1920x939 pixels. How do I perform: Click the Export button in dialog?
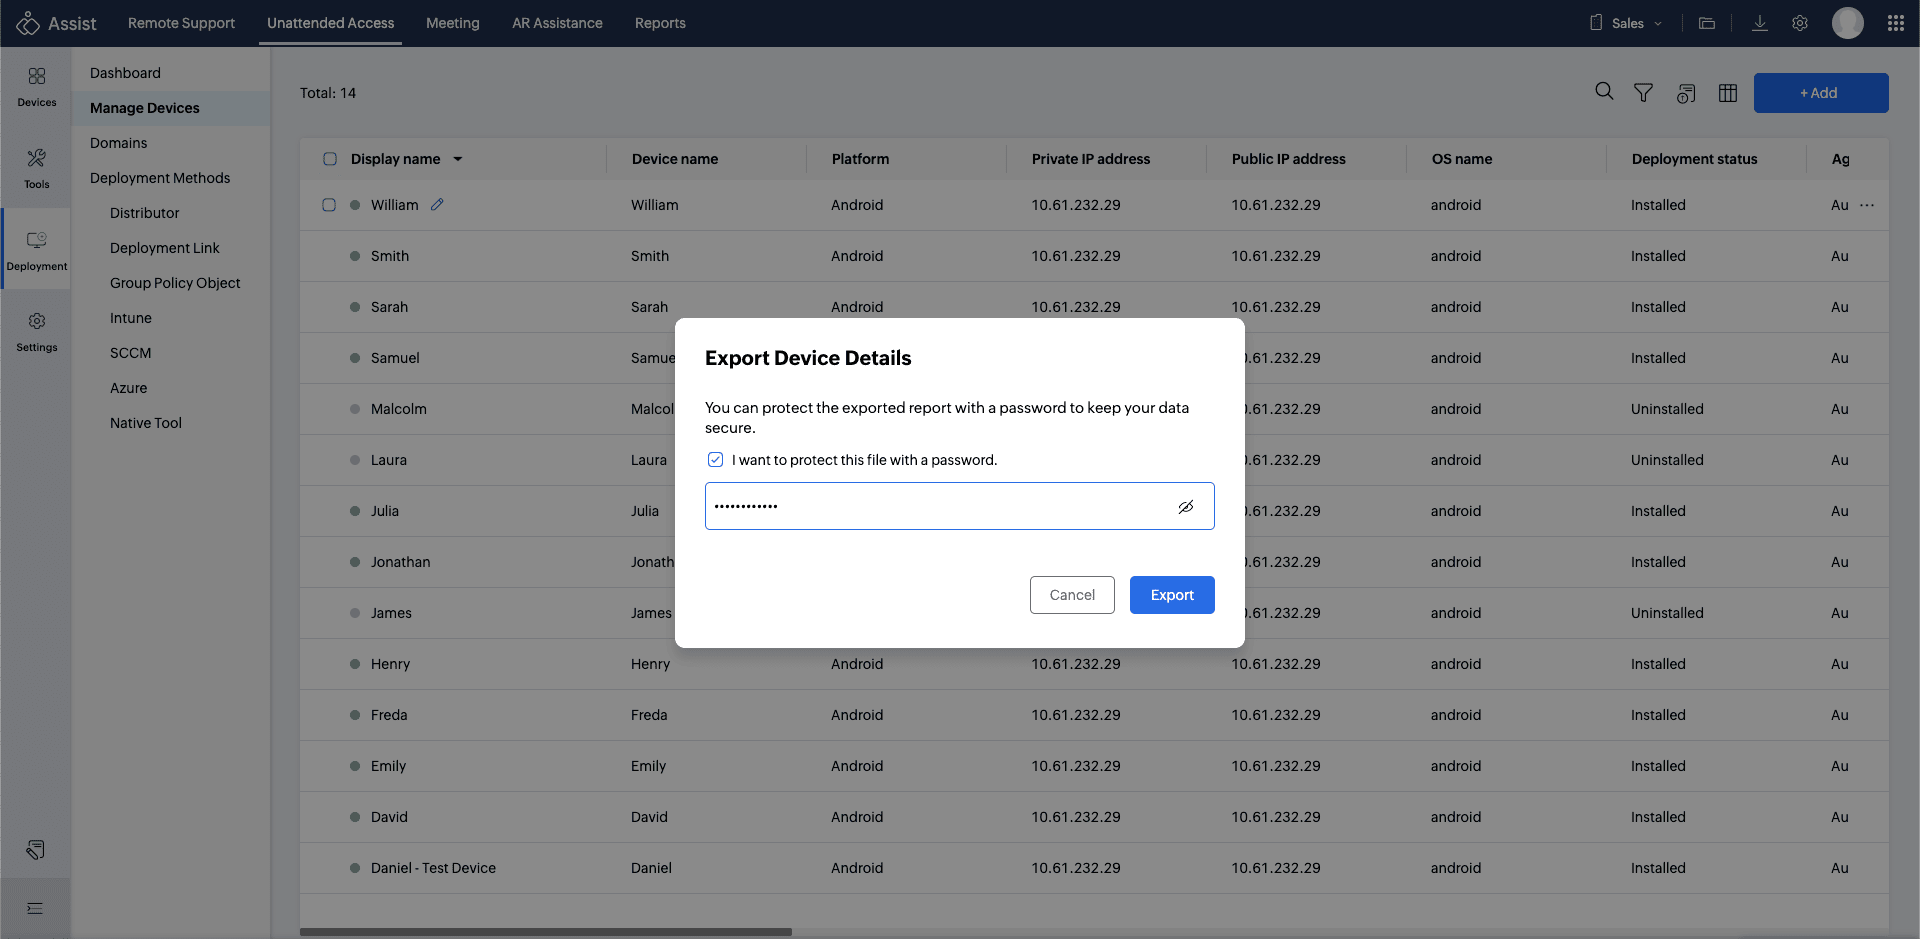1172,595
